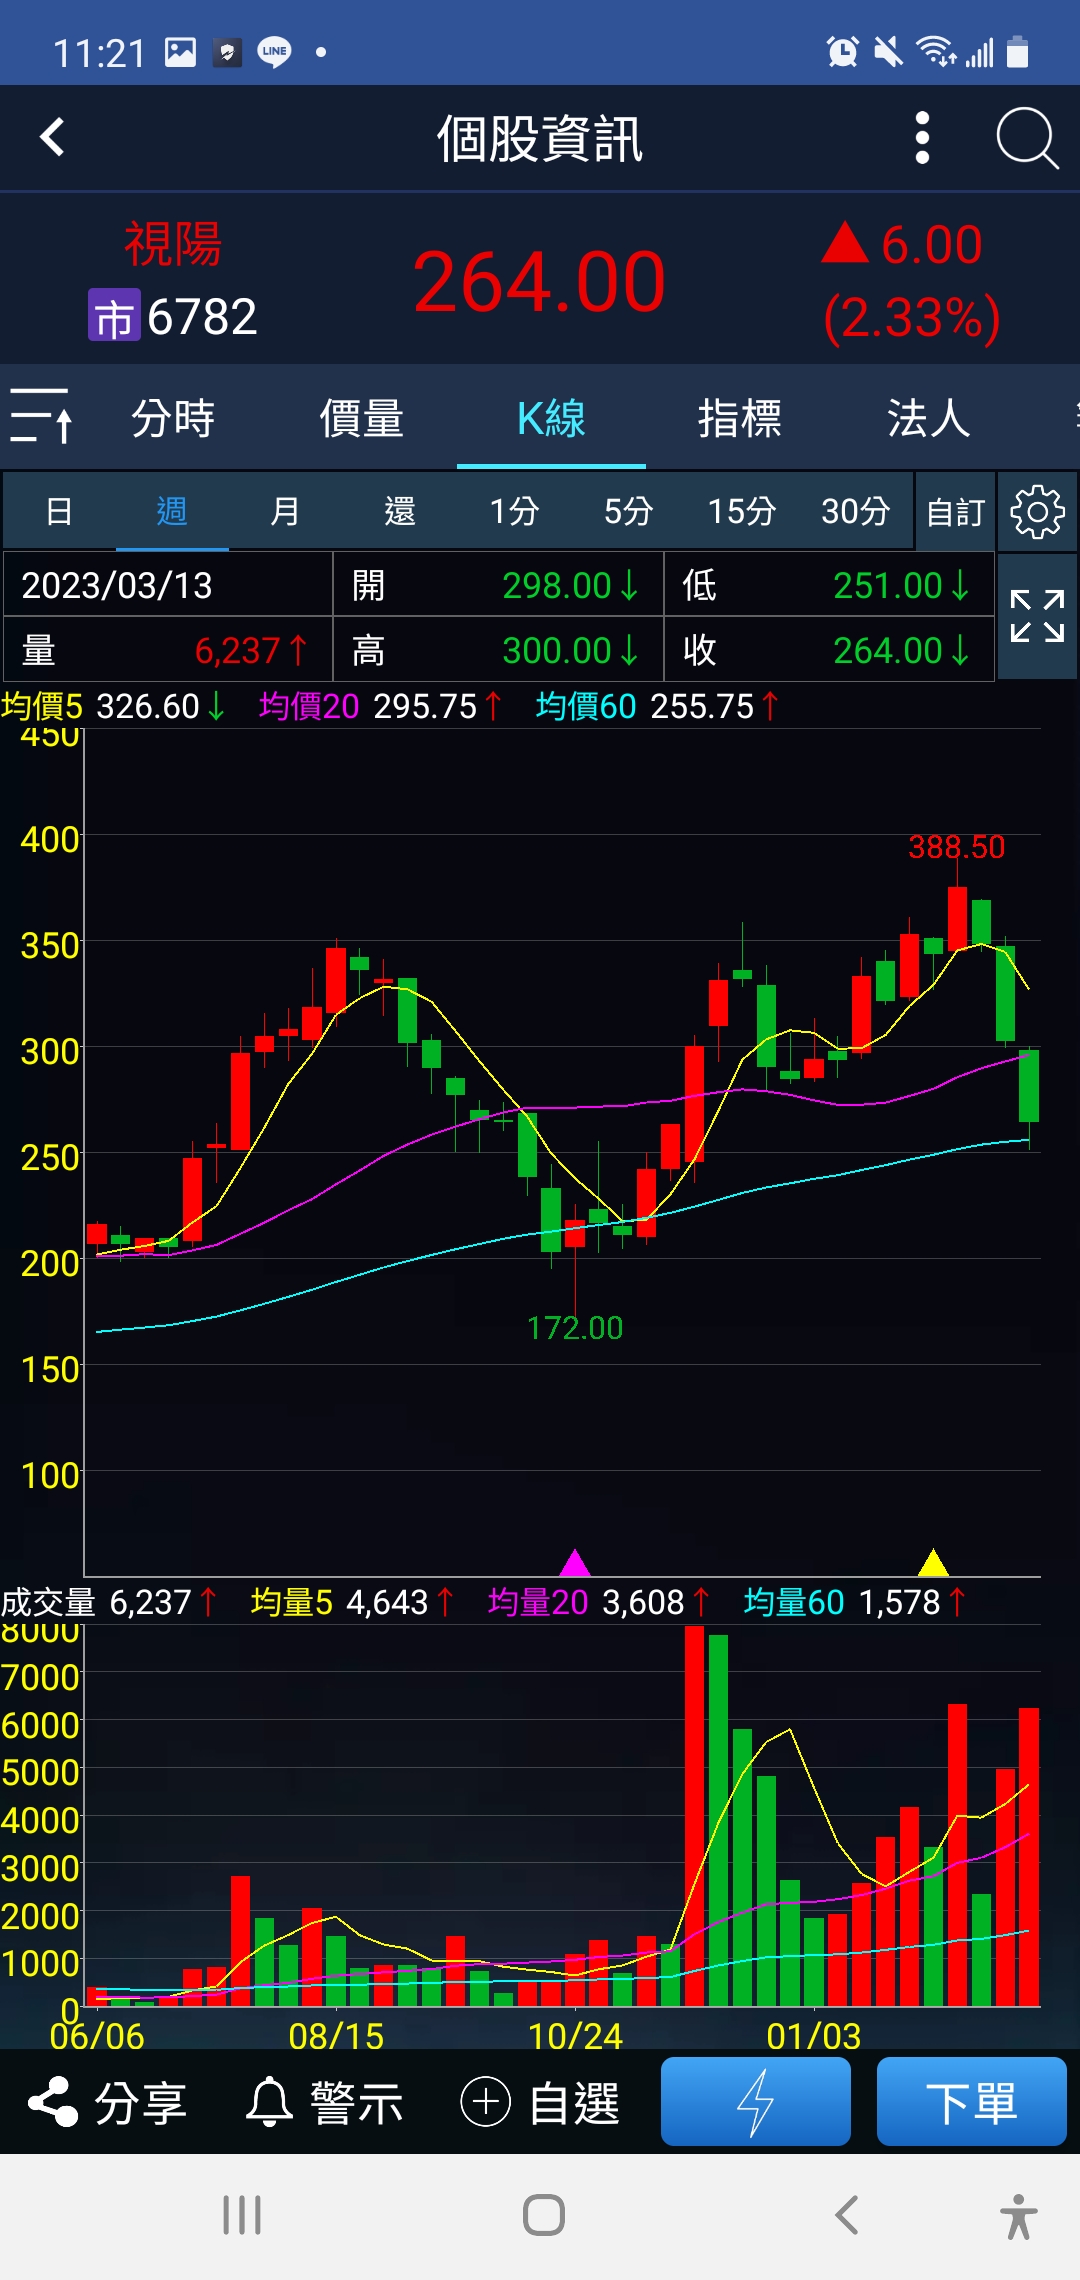This screenshot has height=2280, width=1080.
Task: Tap the 08/15 date axis label
Action: [336, 2036]
